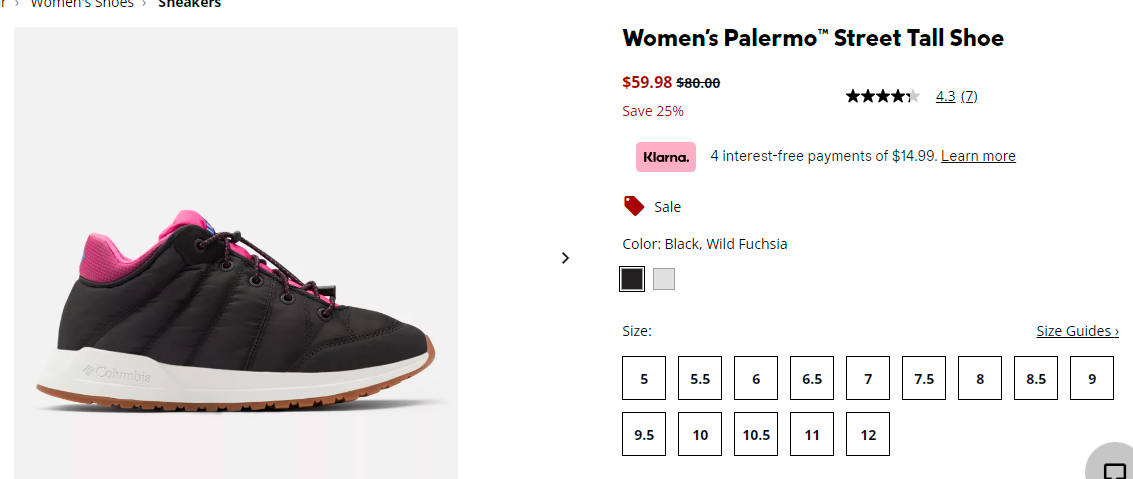Screen dimensions: 1133x479
Task: Open Klarna Learn more link
Action: 978,156
